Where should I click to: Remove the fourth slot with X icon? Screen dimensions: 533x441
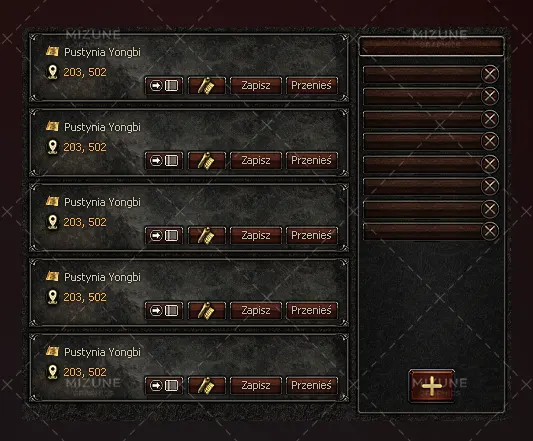point(490,141)
